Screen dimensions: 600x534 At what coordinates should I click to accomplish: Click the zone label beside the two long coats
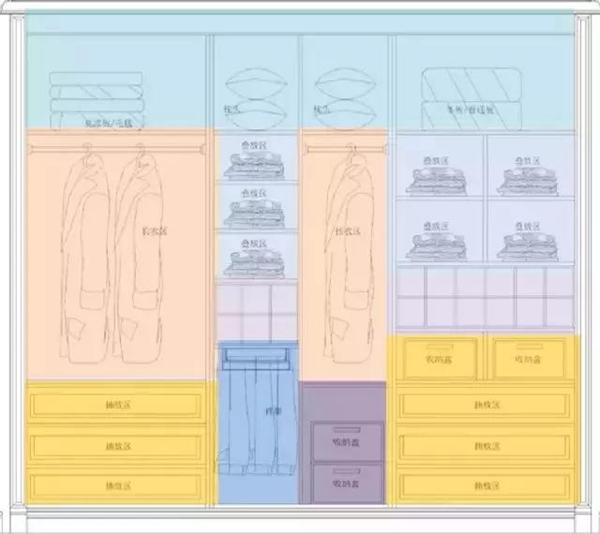tap(155, 231)
